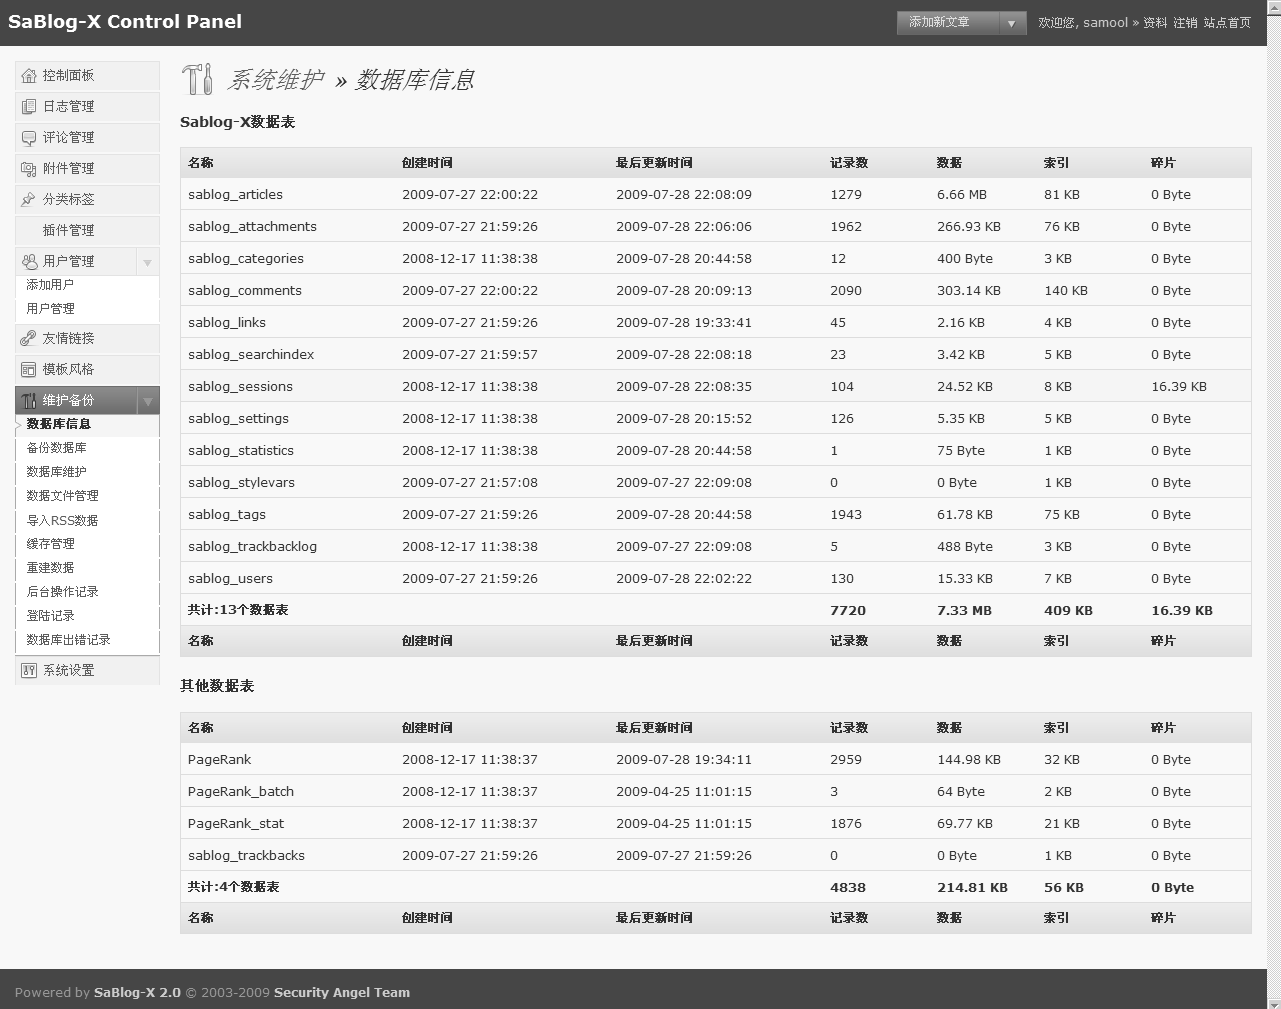The image size is (1281, 1009).
Task: Open 导入RSS数据 submenu link
Action: pyautogui.click(x=62, y=520)
